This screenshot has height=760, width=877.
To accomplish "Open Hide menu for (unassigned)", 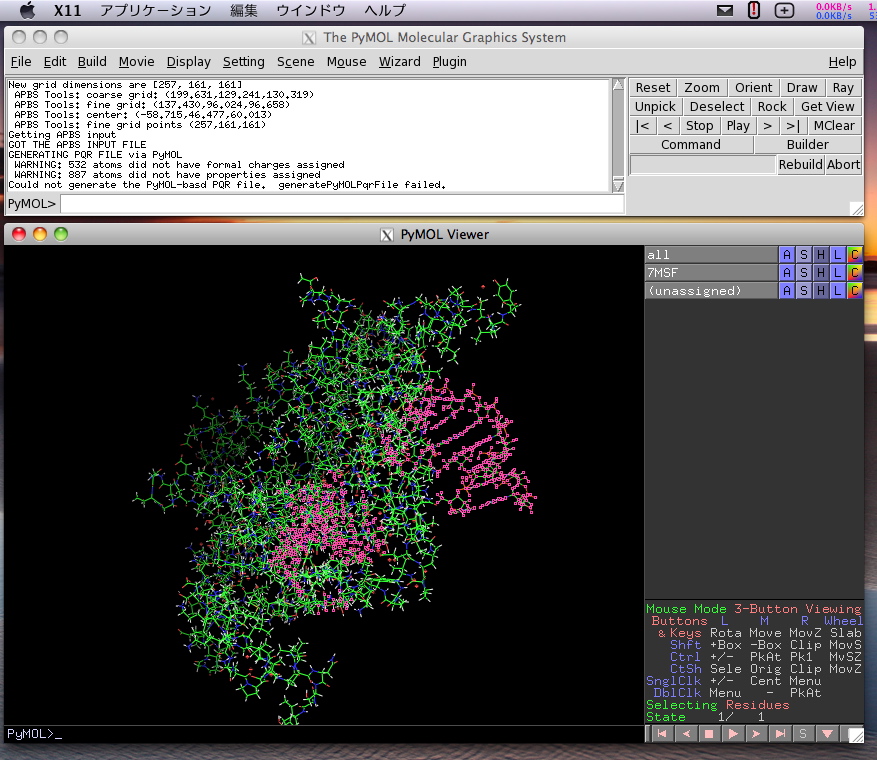I will click(x=821, y=291).
